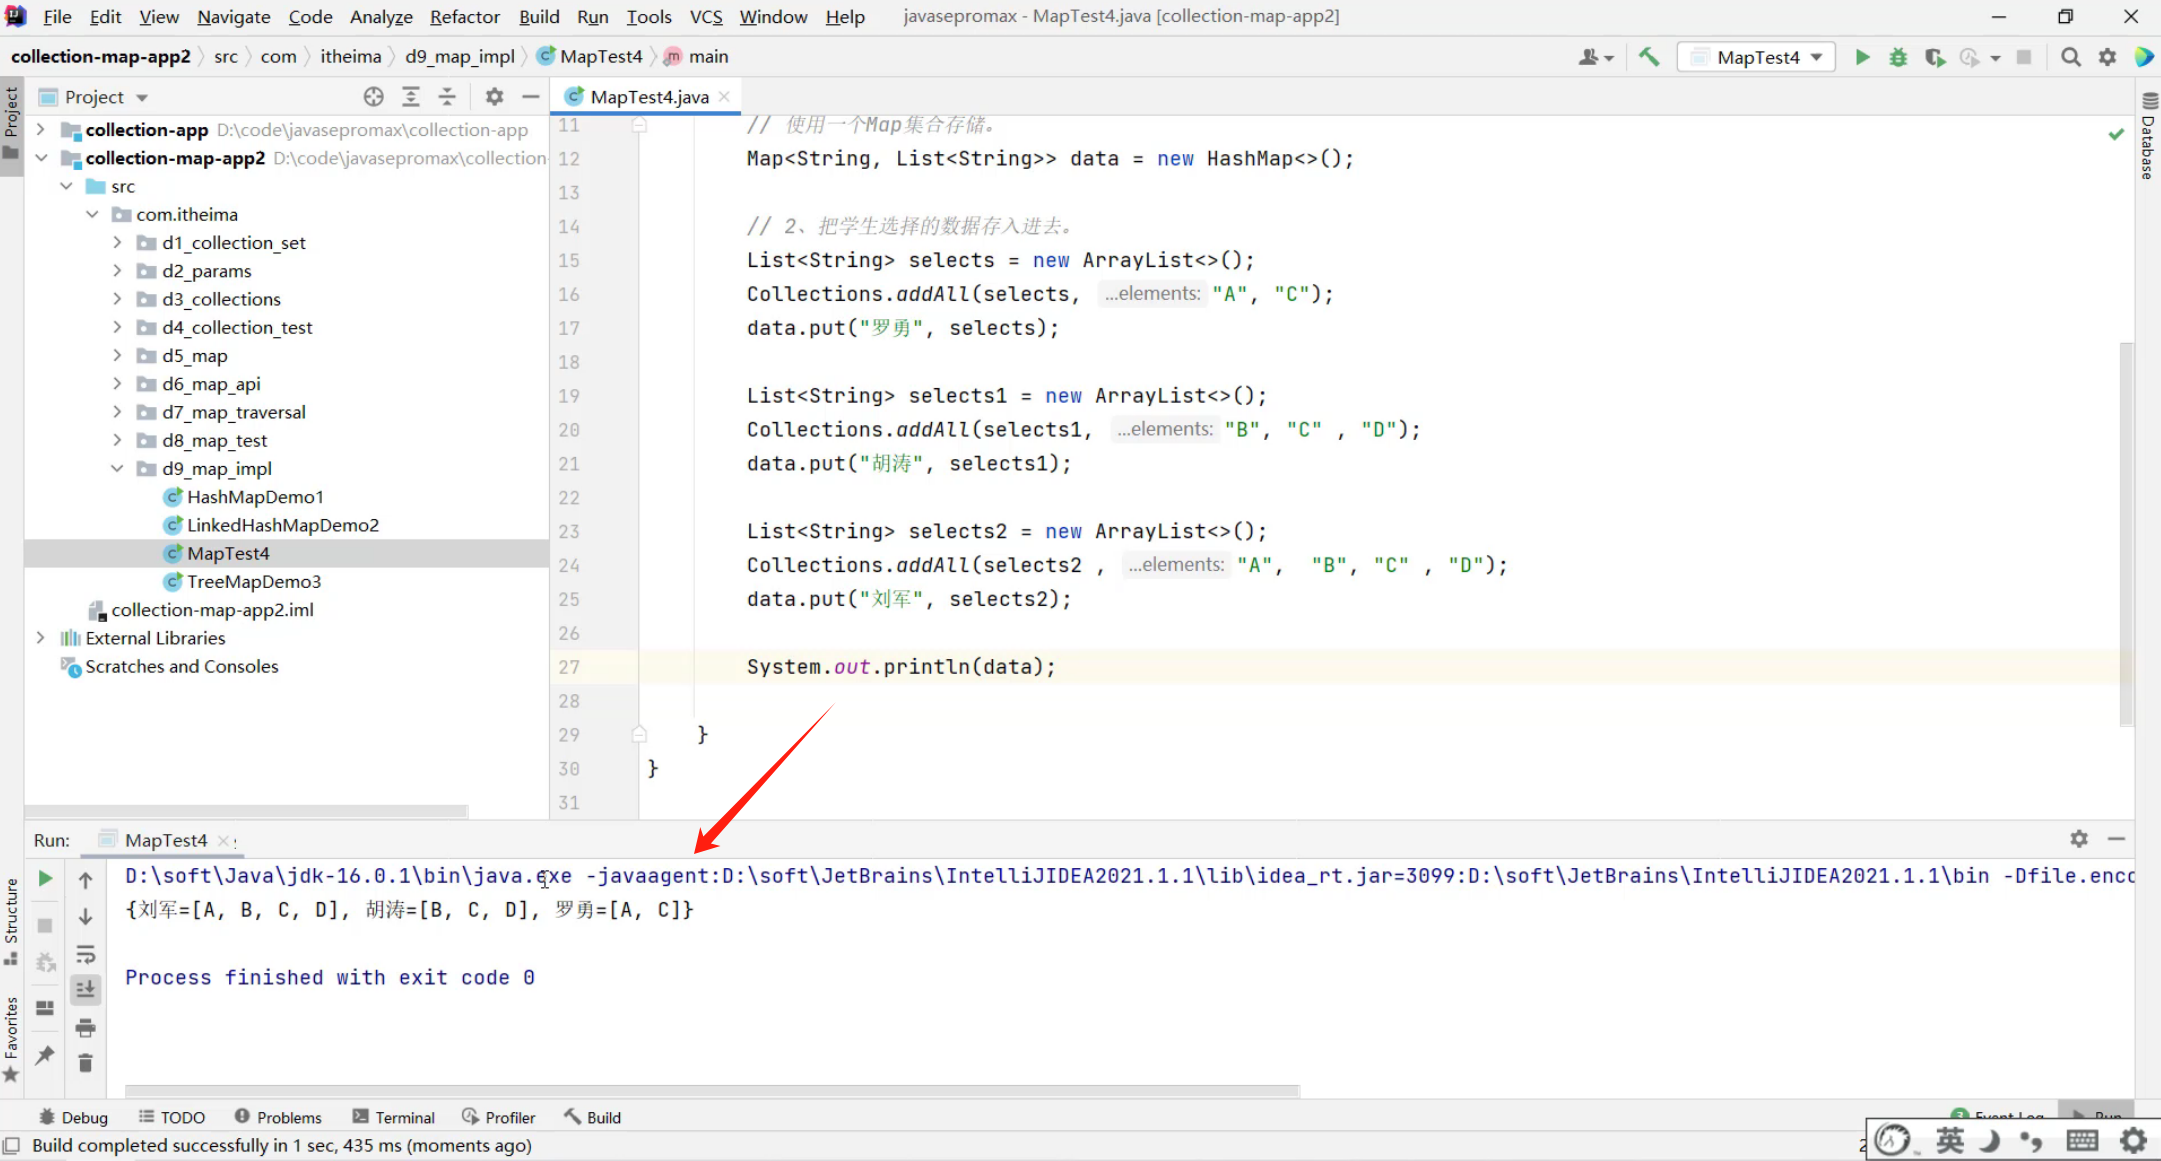Screen dimensions: 2161x1161
Task: Open TreeMapDemo3 in project tree
Action: [x=253, y=581]
